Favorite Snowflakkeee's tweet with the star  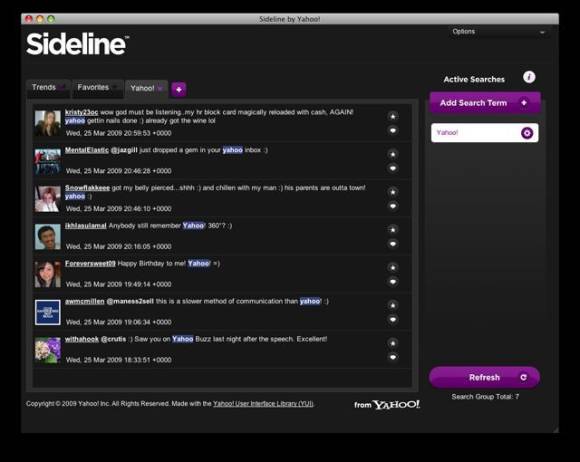click(x=393, y=192)
